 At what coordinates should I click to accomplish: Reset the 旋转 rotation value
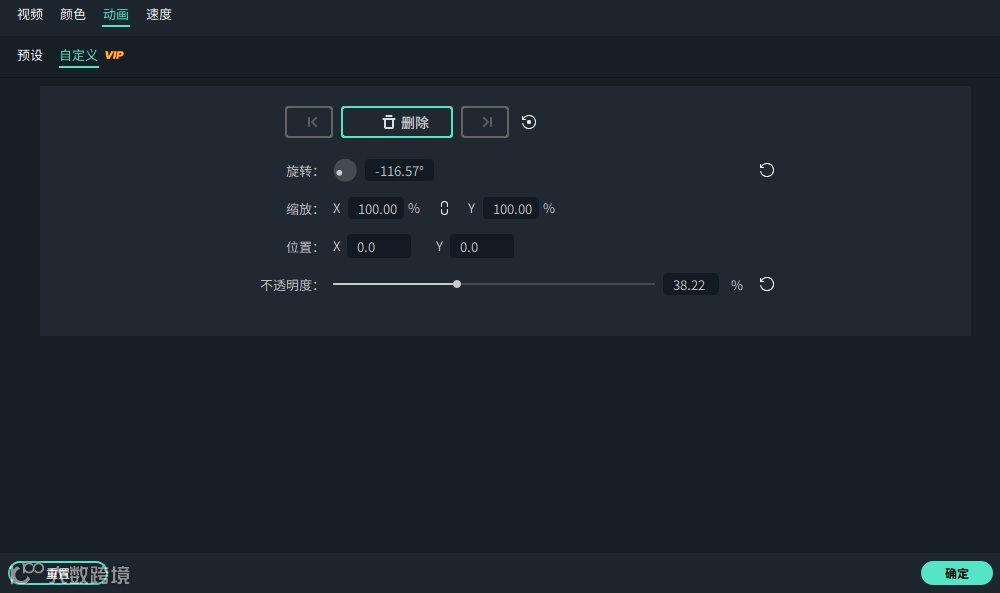tap(767, 170)
